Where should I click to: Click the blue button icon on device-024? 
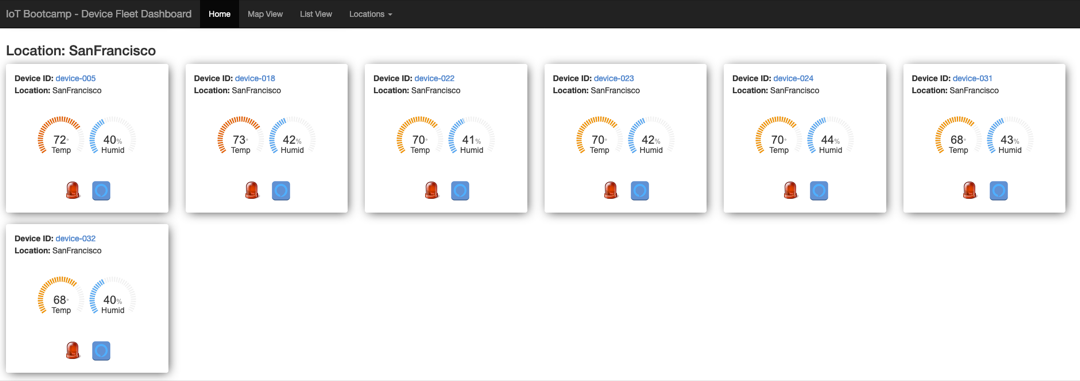pyautogui.click(x=819, y=191)
